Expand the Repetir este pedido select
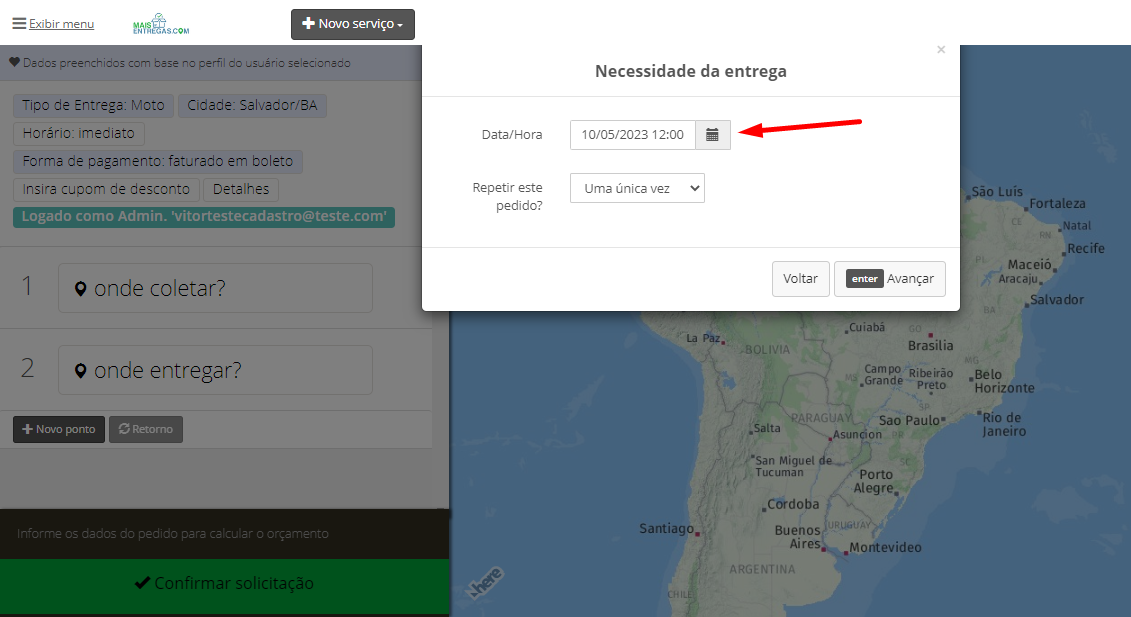 pyautogui.click(x=637, y=188)
